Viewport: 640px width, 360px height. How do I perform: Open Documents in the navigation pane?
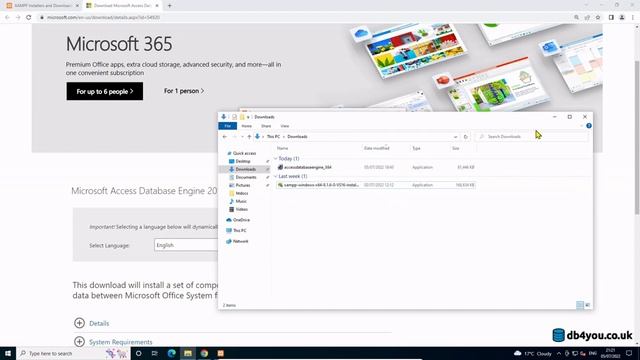246,177
